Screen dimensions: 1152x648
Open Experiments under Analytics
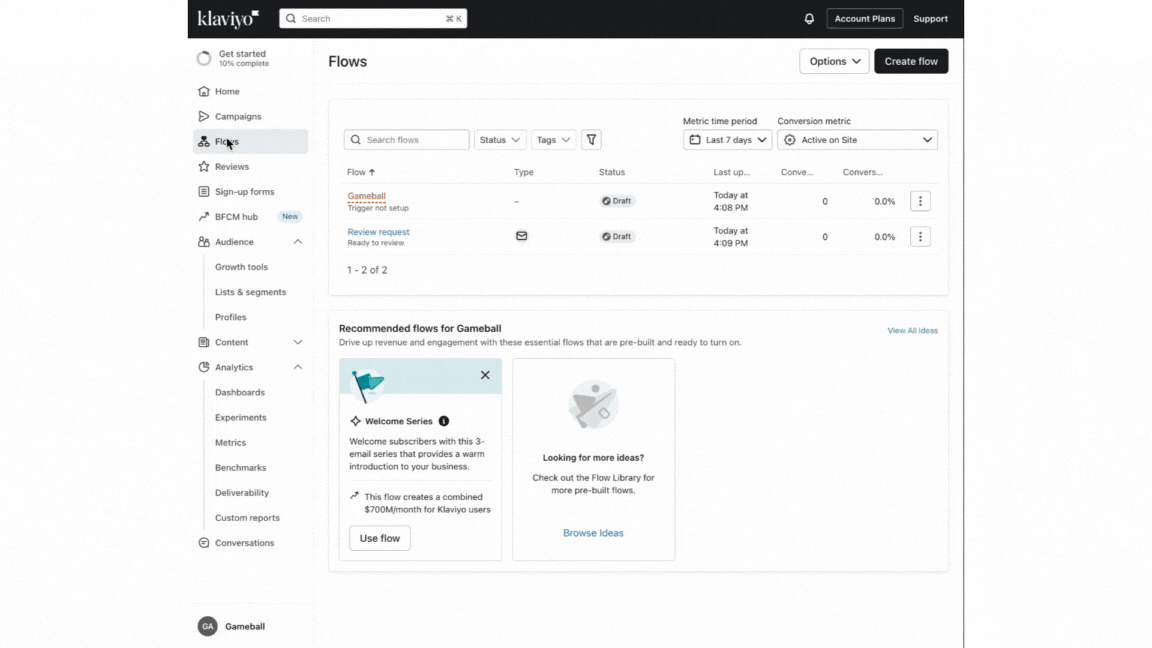(x=240, y=417)
